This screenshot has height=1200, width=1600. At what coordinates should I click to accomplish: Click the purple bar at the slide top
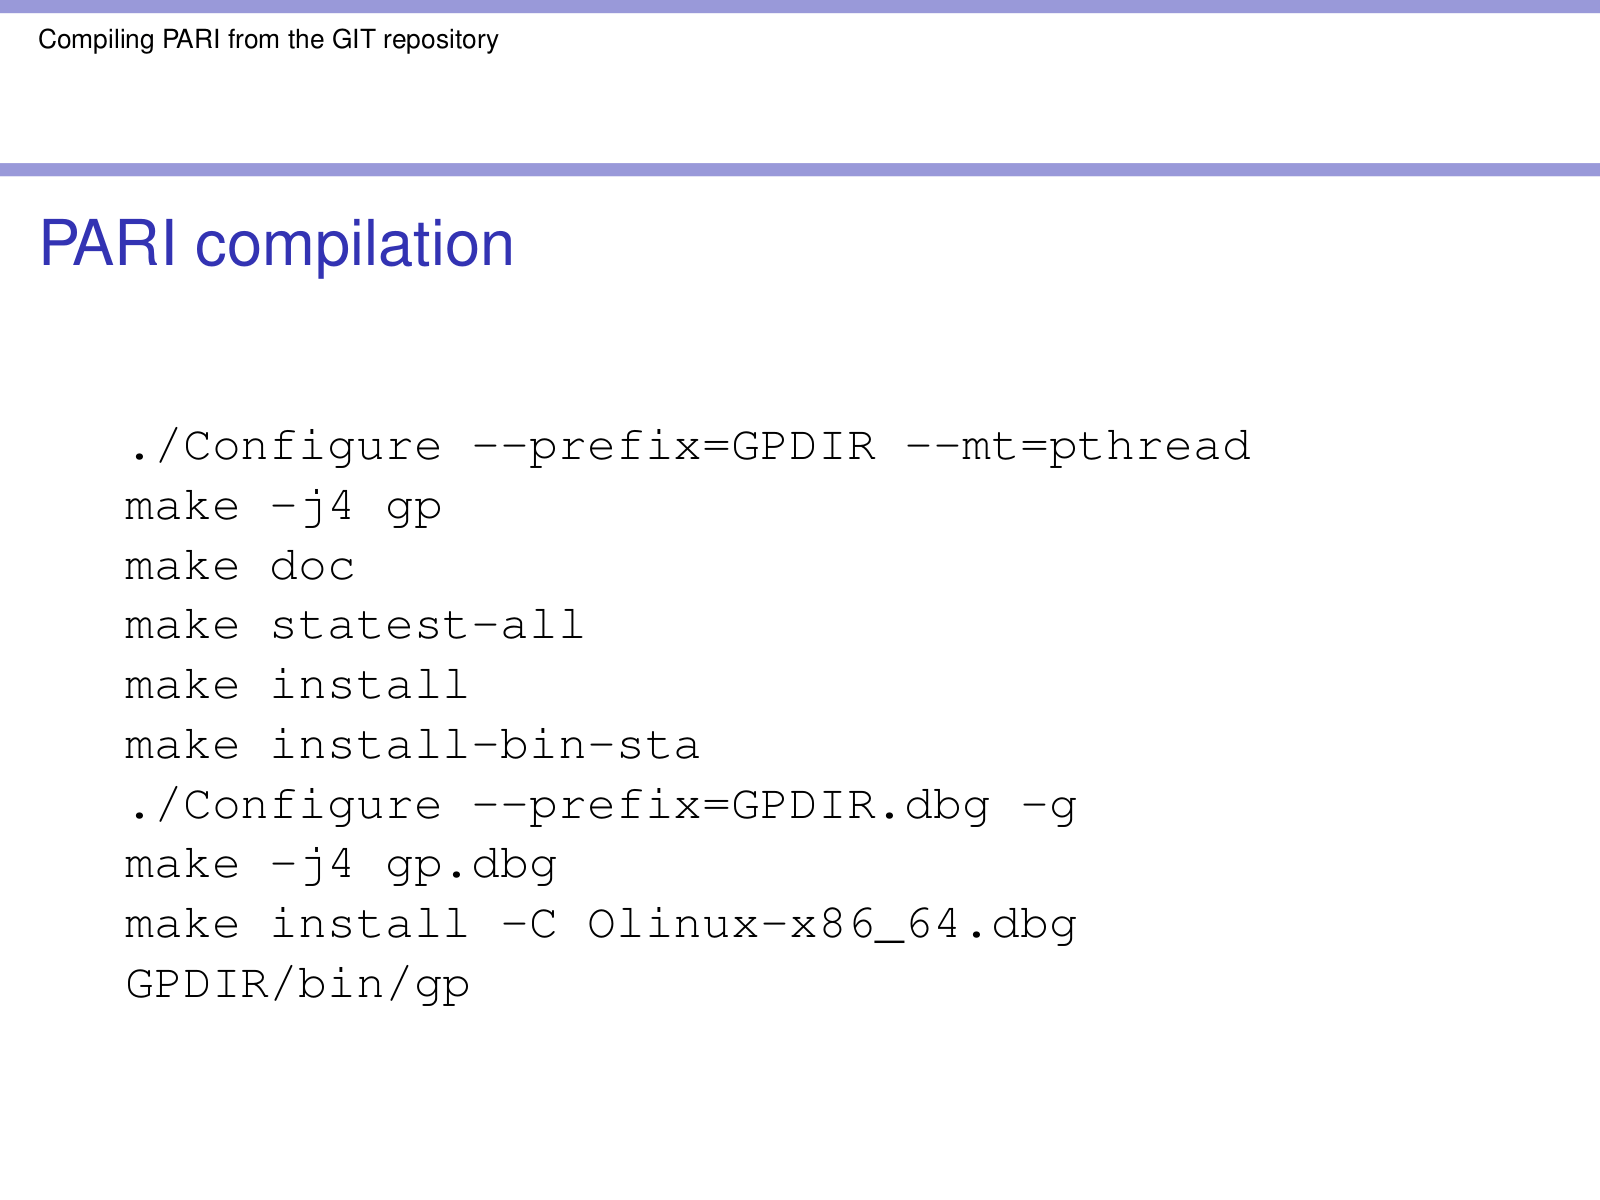point(800,6)
